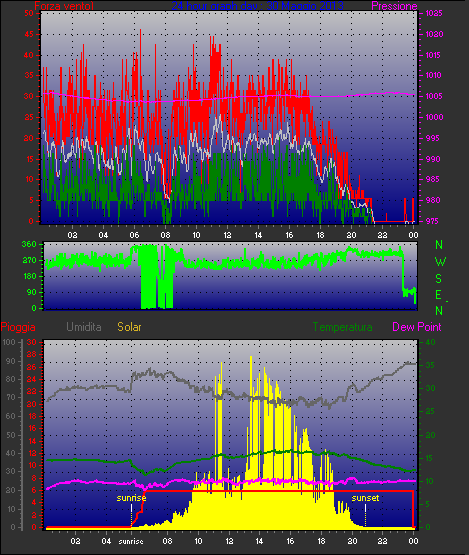The image size is (469, 555).
Task: Click the 1000 value on the pressure axis
Action: (x=434, y=117)
